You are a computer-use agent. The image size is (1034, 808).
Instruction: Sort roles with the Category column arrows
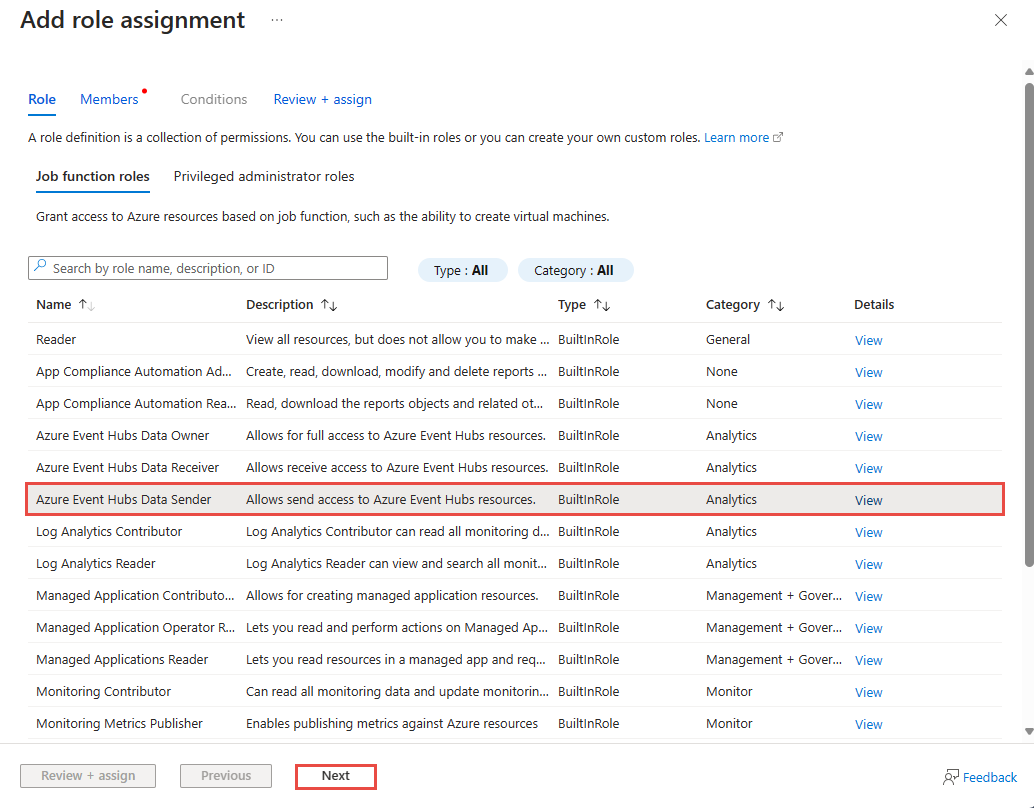(x=775, y=305)
